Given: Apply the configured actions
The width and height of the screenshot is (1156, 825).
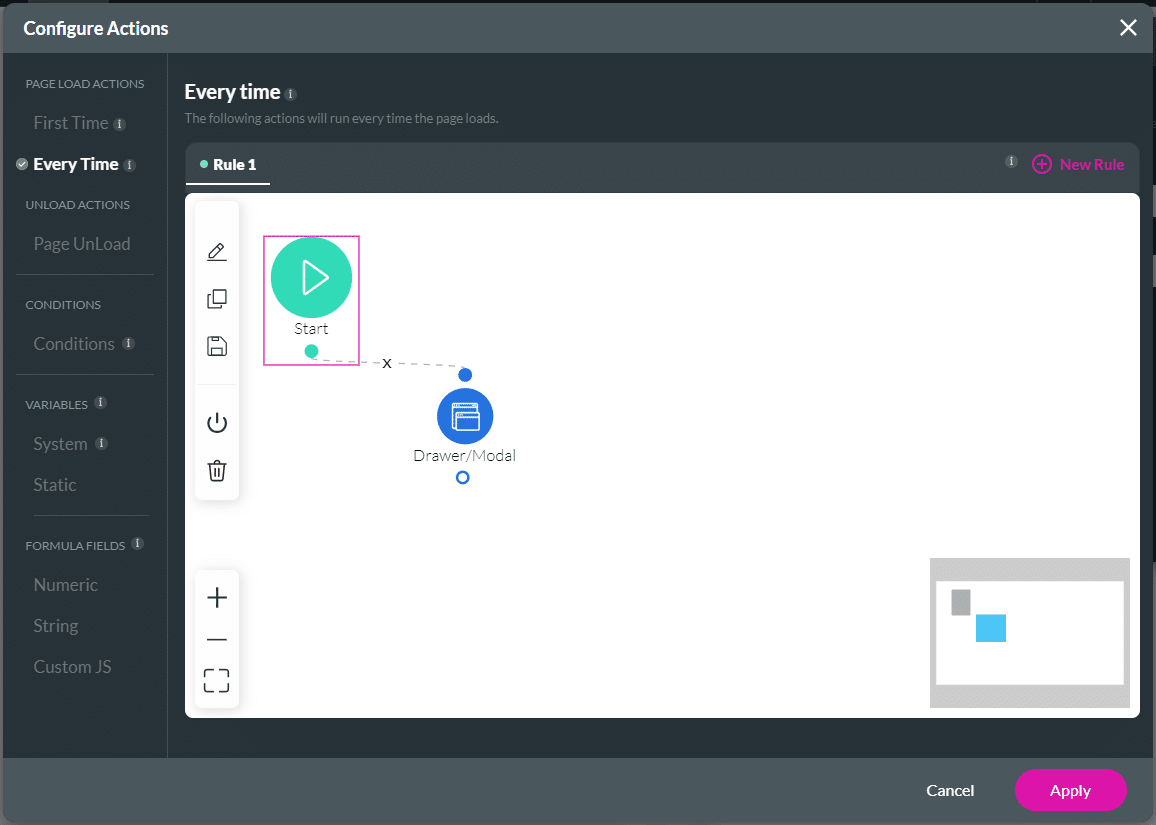Looking at the screenshot, I should pyautogui.click(x=1070, y=790).
